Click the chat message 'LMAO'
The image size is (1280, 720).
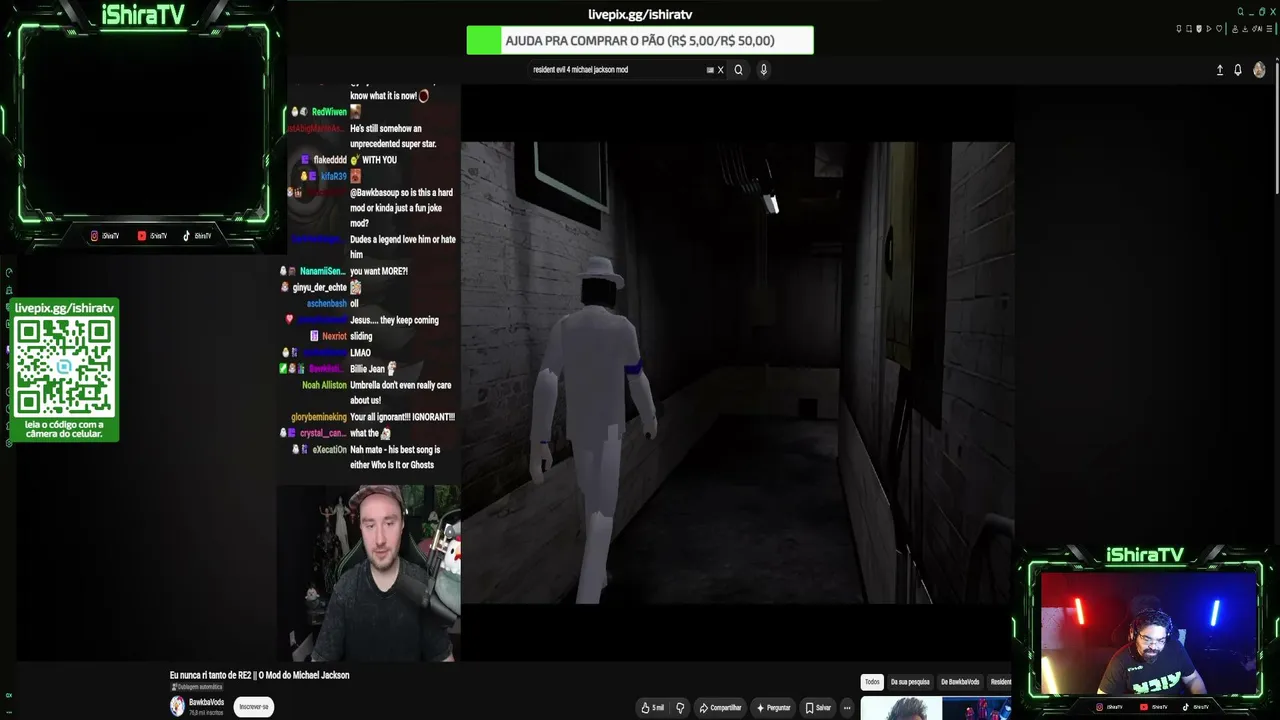360,353
